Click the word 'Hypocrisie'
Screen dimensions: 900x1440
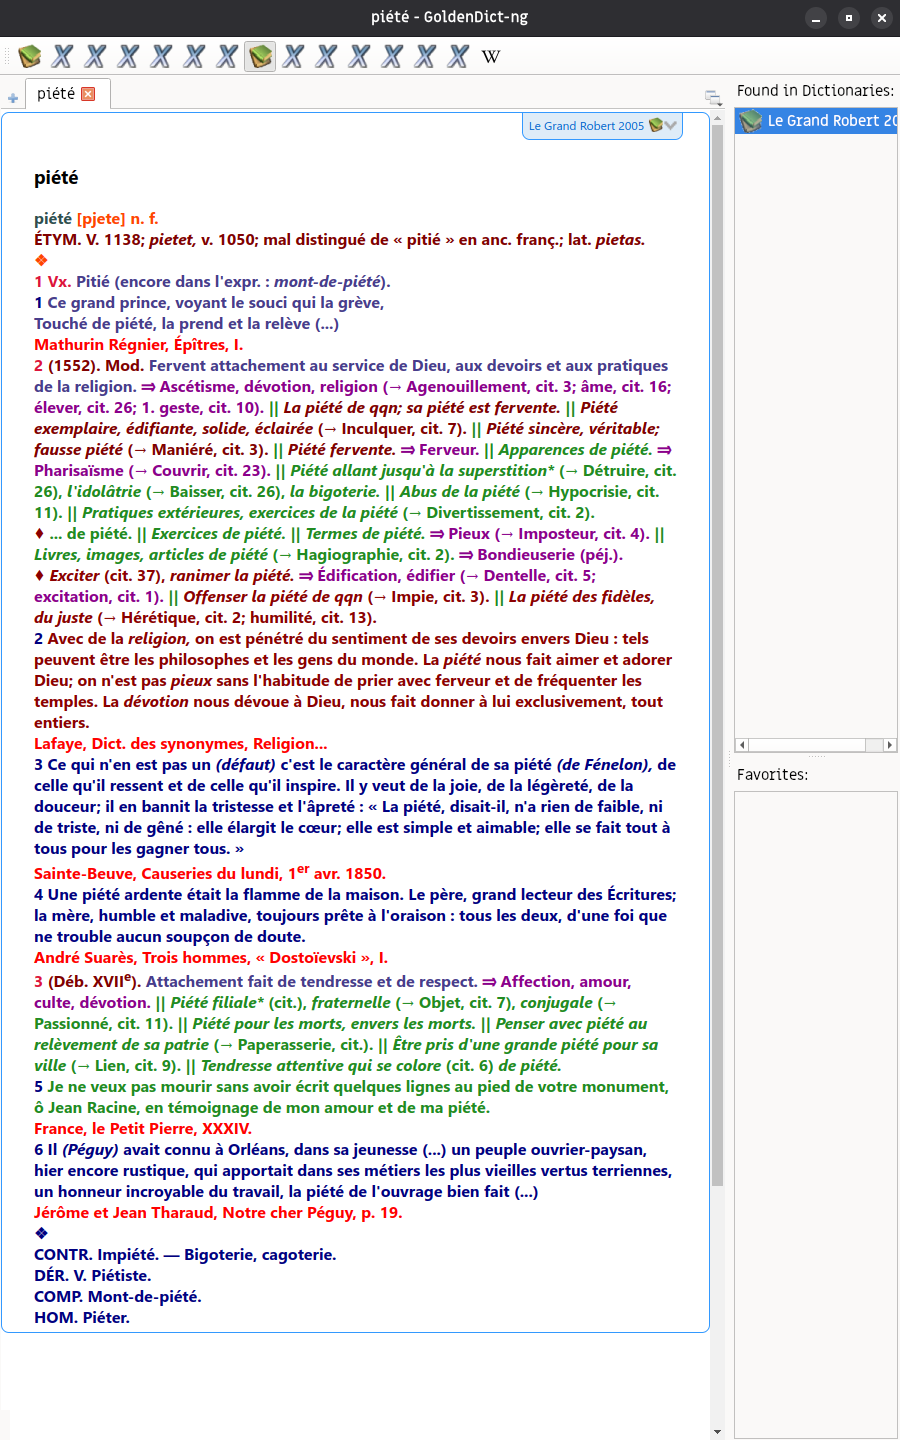pos(590,492)
